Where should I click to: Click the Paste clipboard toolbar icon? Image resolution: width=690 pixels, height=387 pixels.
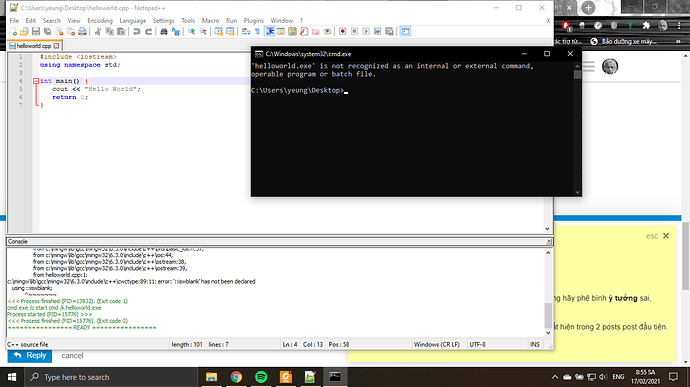[121, 32]
